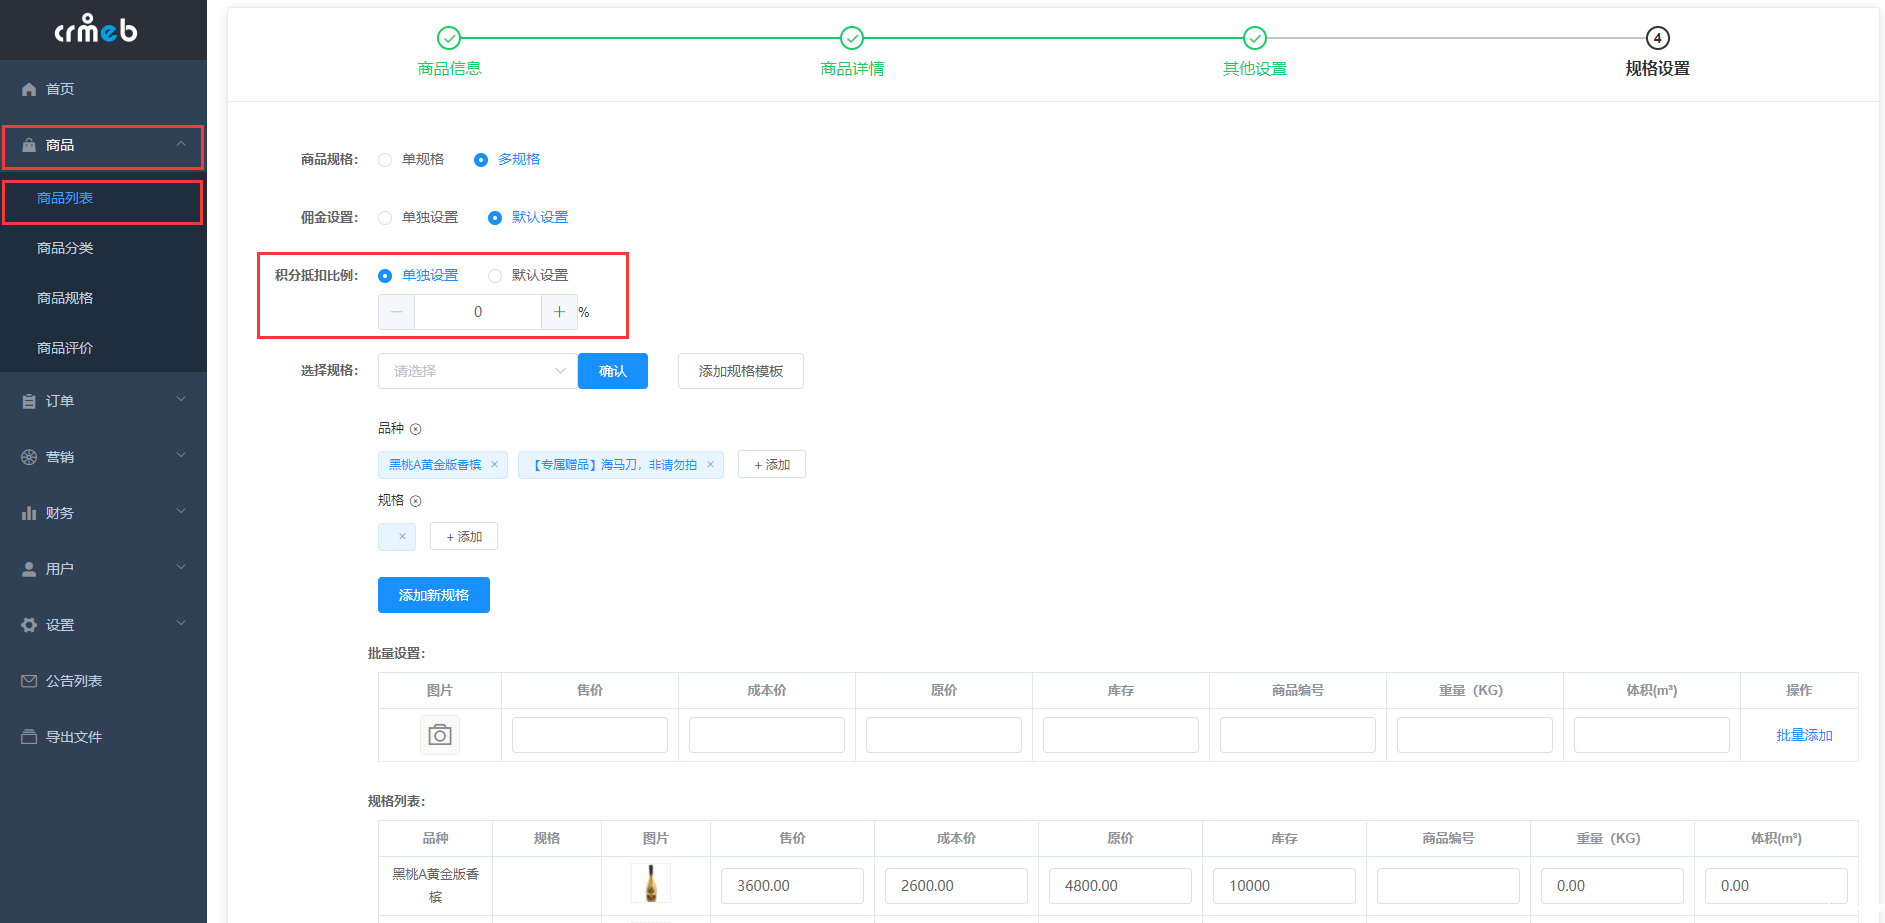Select 单独设置 for 佣金设置
The height and width of the screenshot is (923, 1885).
pyautogui.click(x=385, y=218)
